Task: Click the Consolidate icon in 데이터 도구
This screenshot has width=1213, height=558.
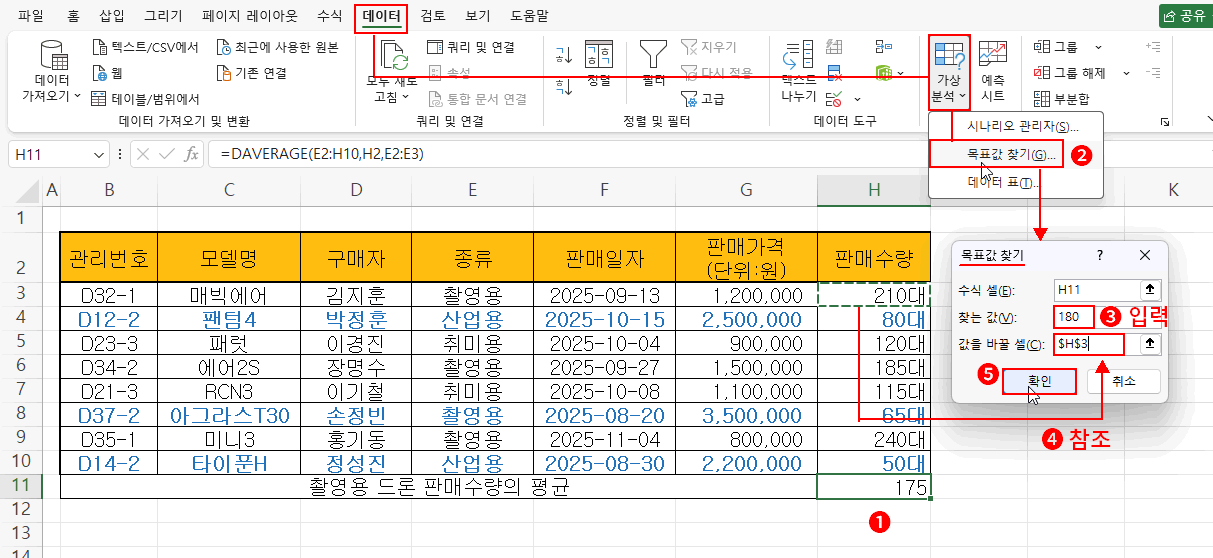Action: tap(883, 47)
